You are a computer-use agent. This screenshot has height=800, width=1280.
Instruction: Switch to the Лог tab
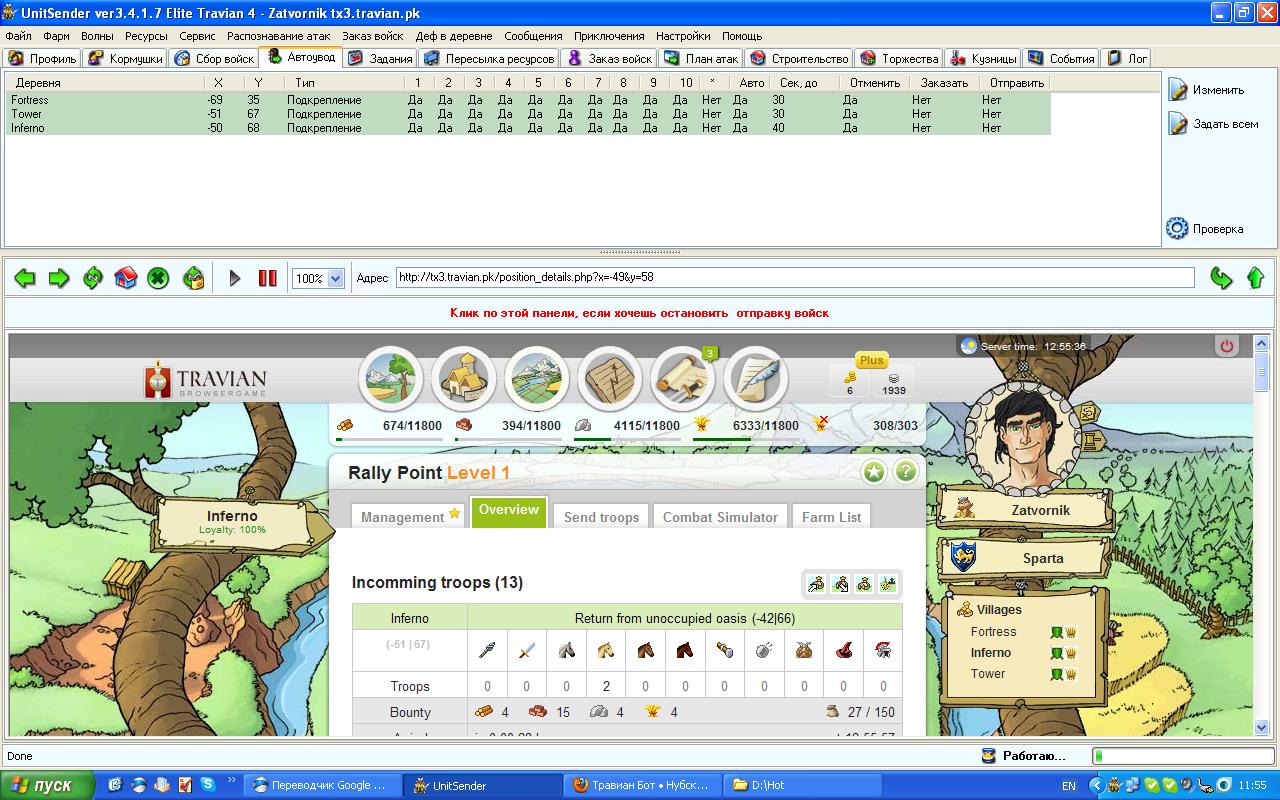point(1127,59)
